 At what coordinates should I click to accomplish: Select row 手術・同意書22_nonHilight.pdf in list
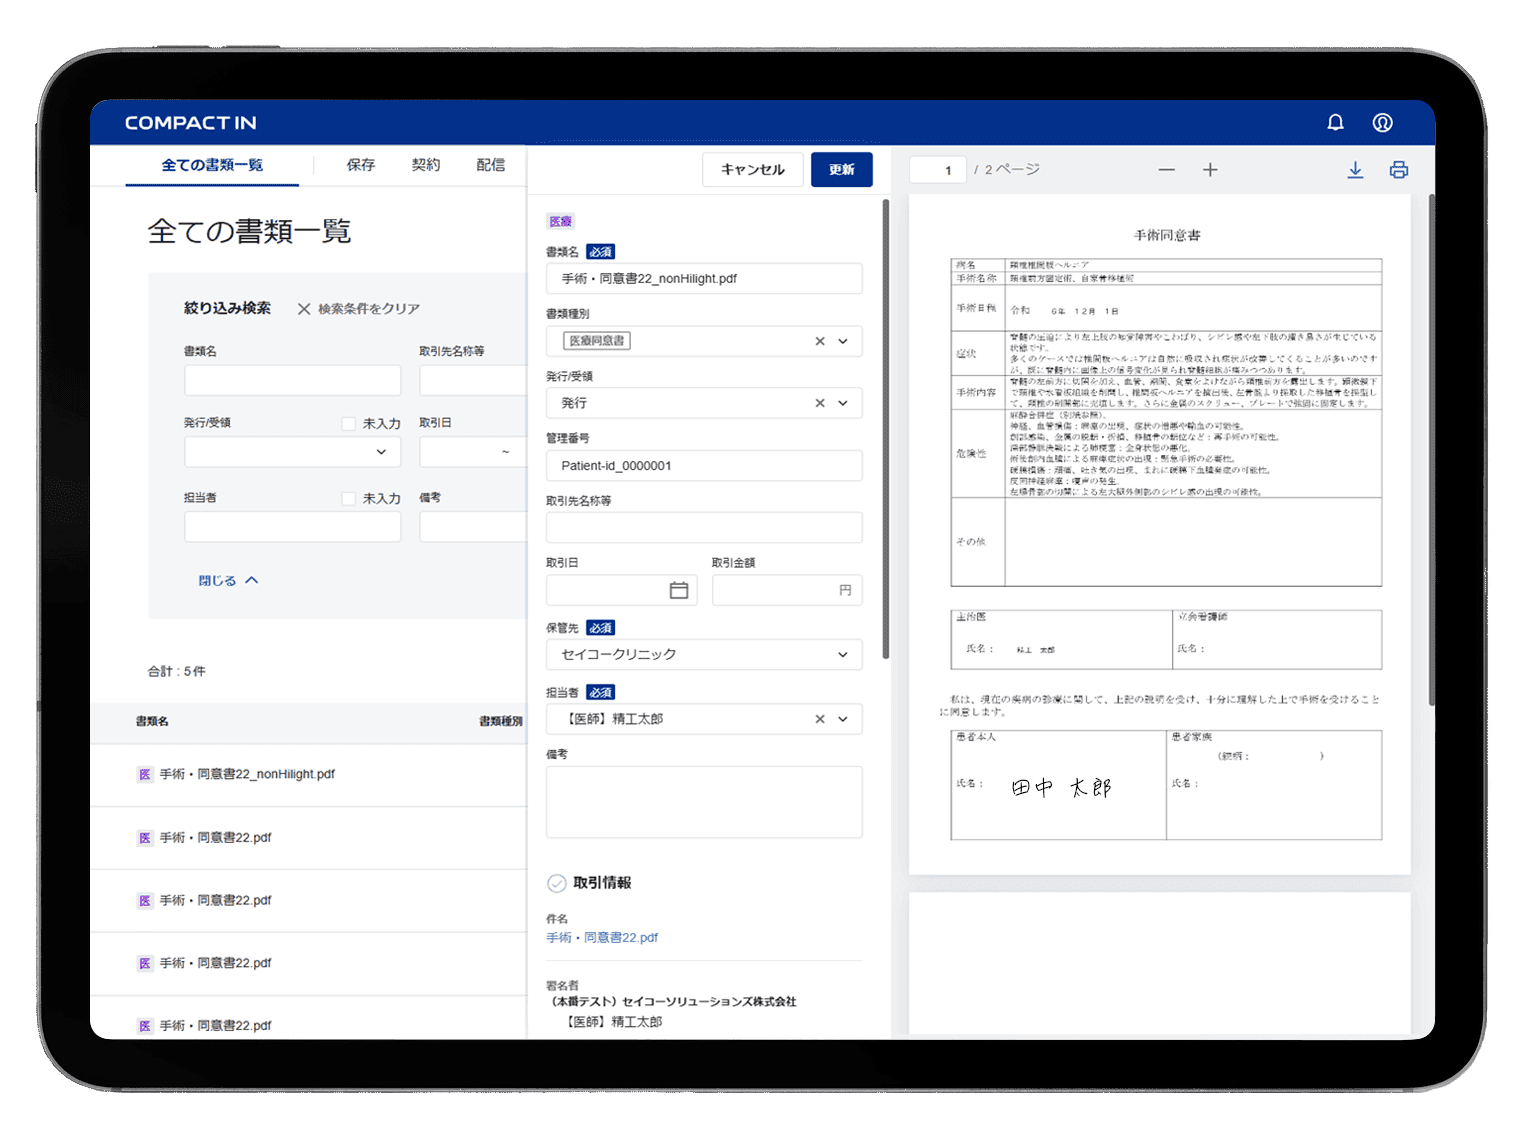pyautogui.click(x=308, y=775)
